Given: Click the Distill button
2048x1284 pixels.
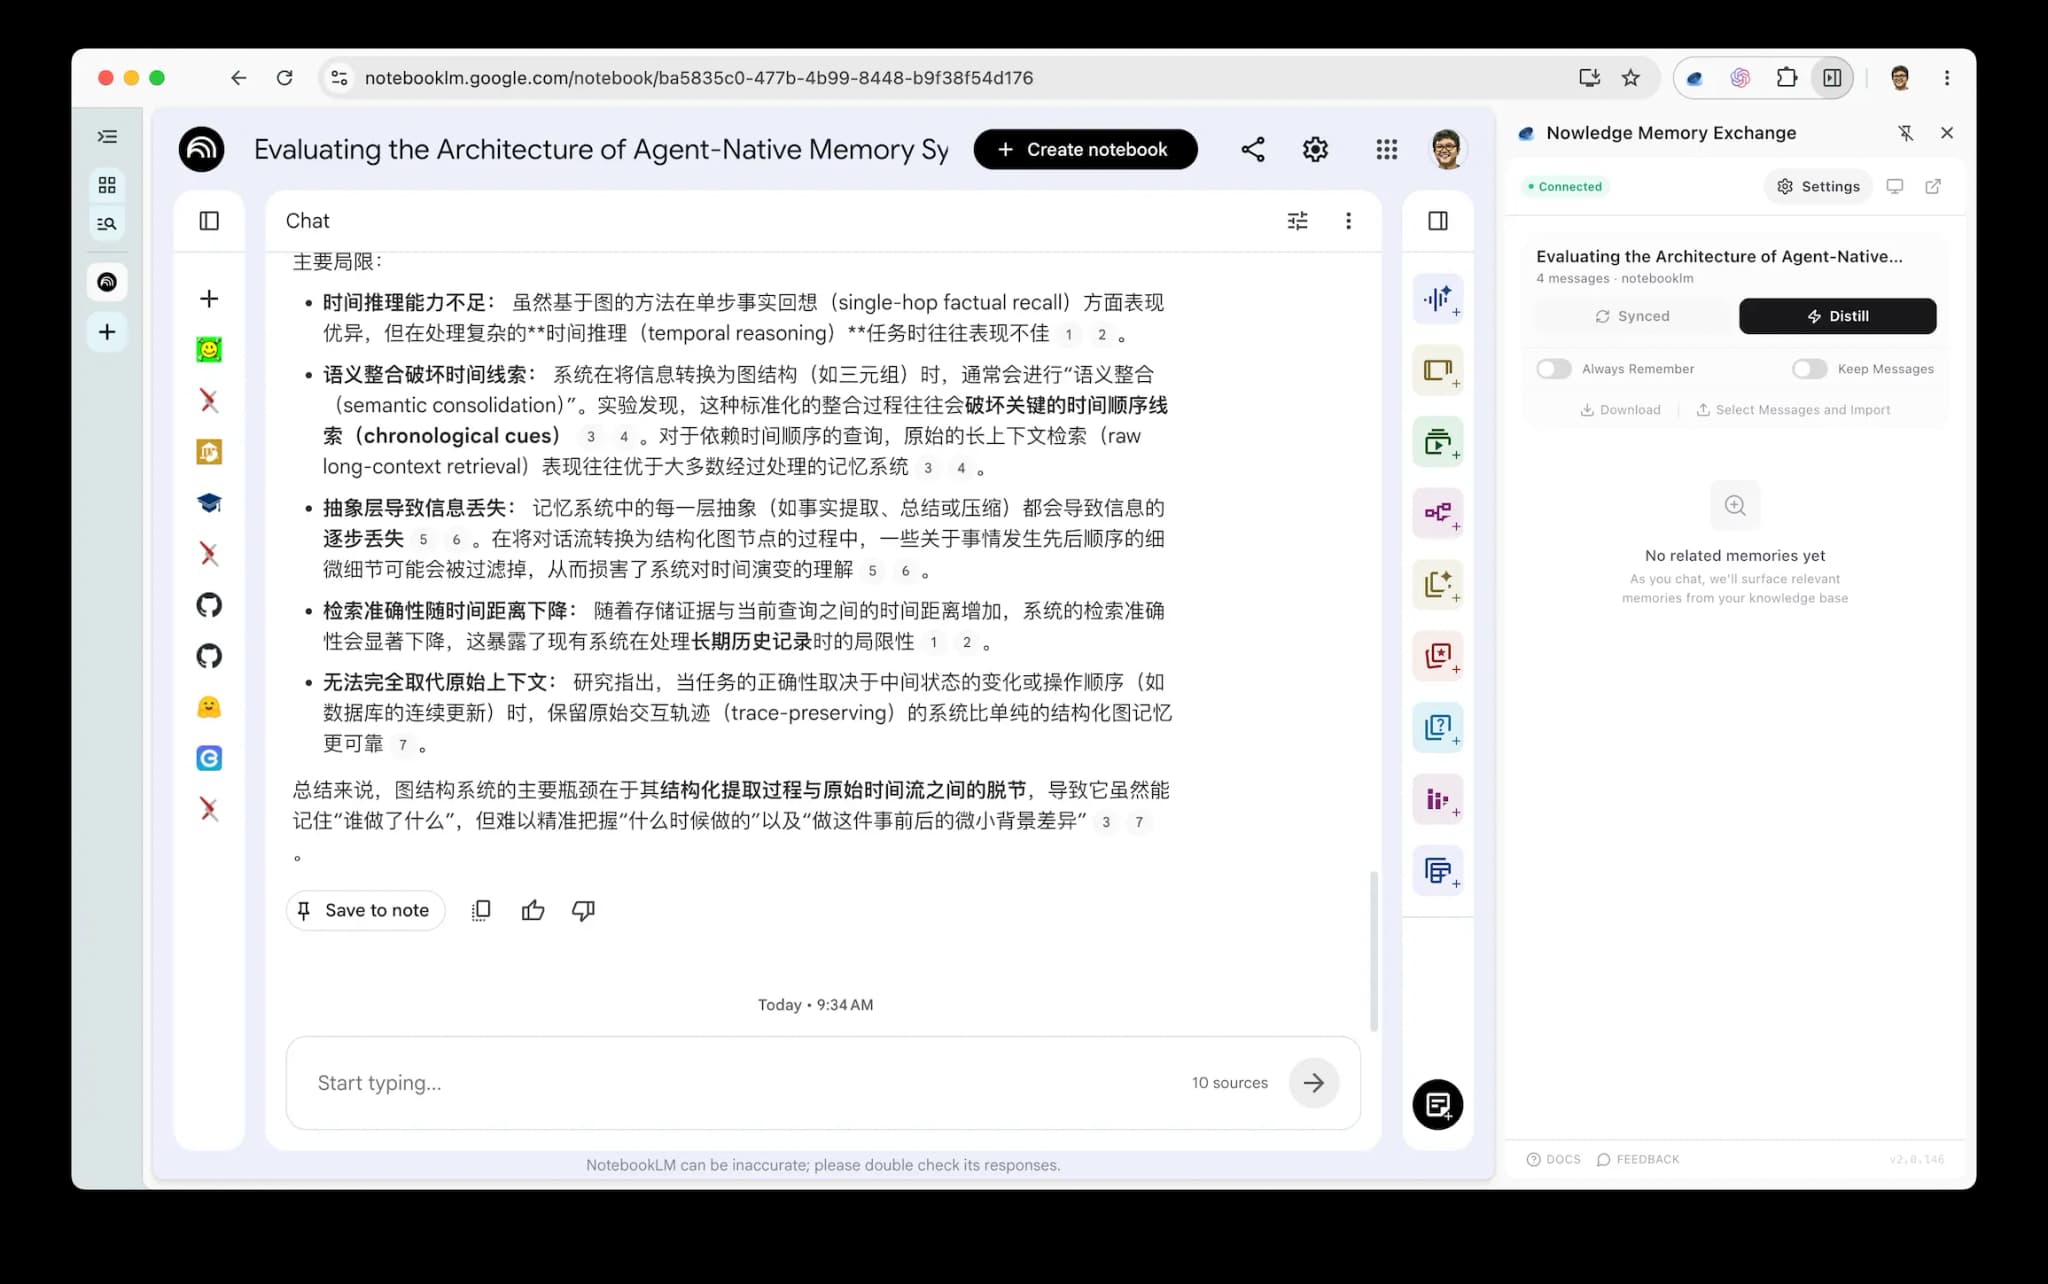Looking at the screenshot, I should pyautogui.click(x=1837, y=316).
